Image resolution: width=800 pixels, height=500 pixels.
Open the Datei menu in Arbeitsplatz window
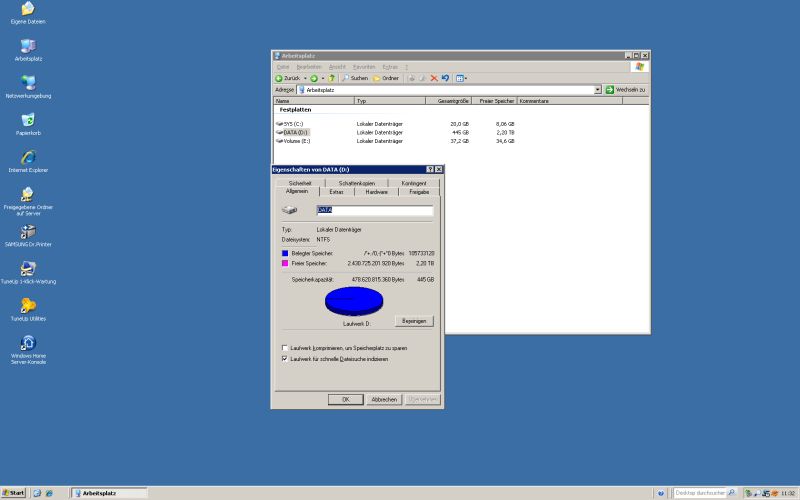point(283,67)
